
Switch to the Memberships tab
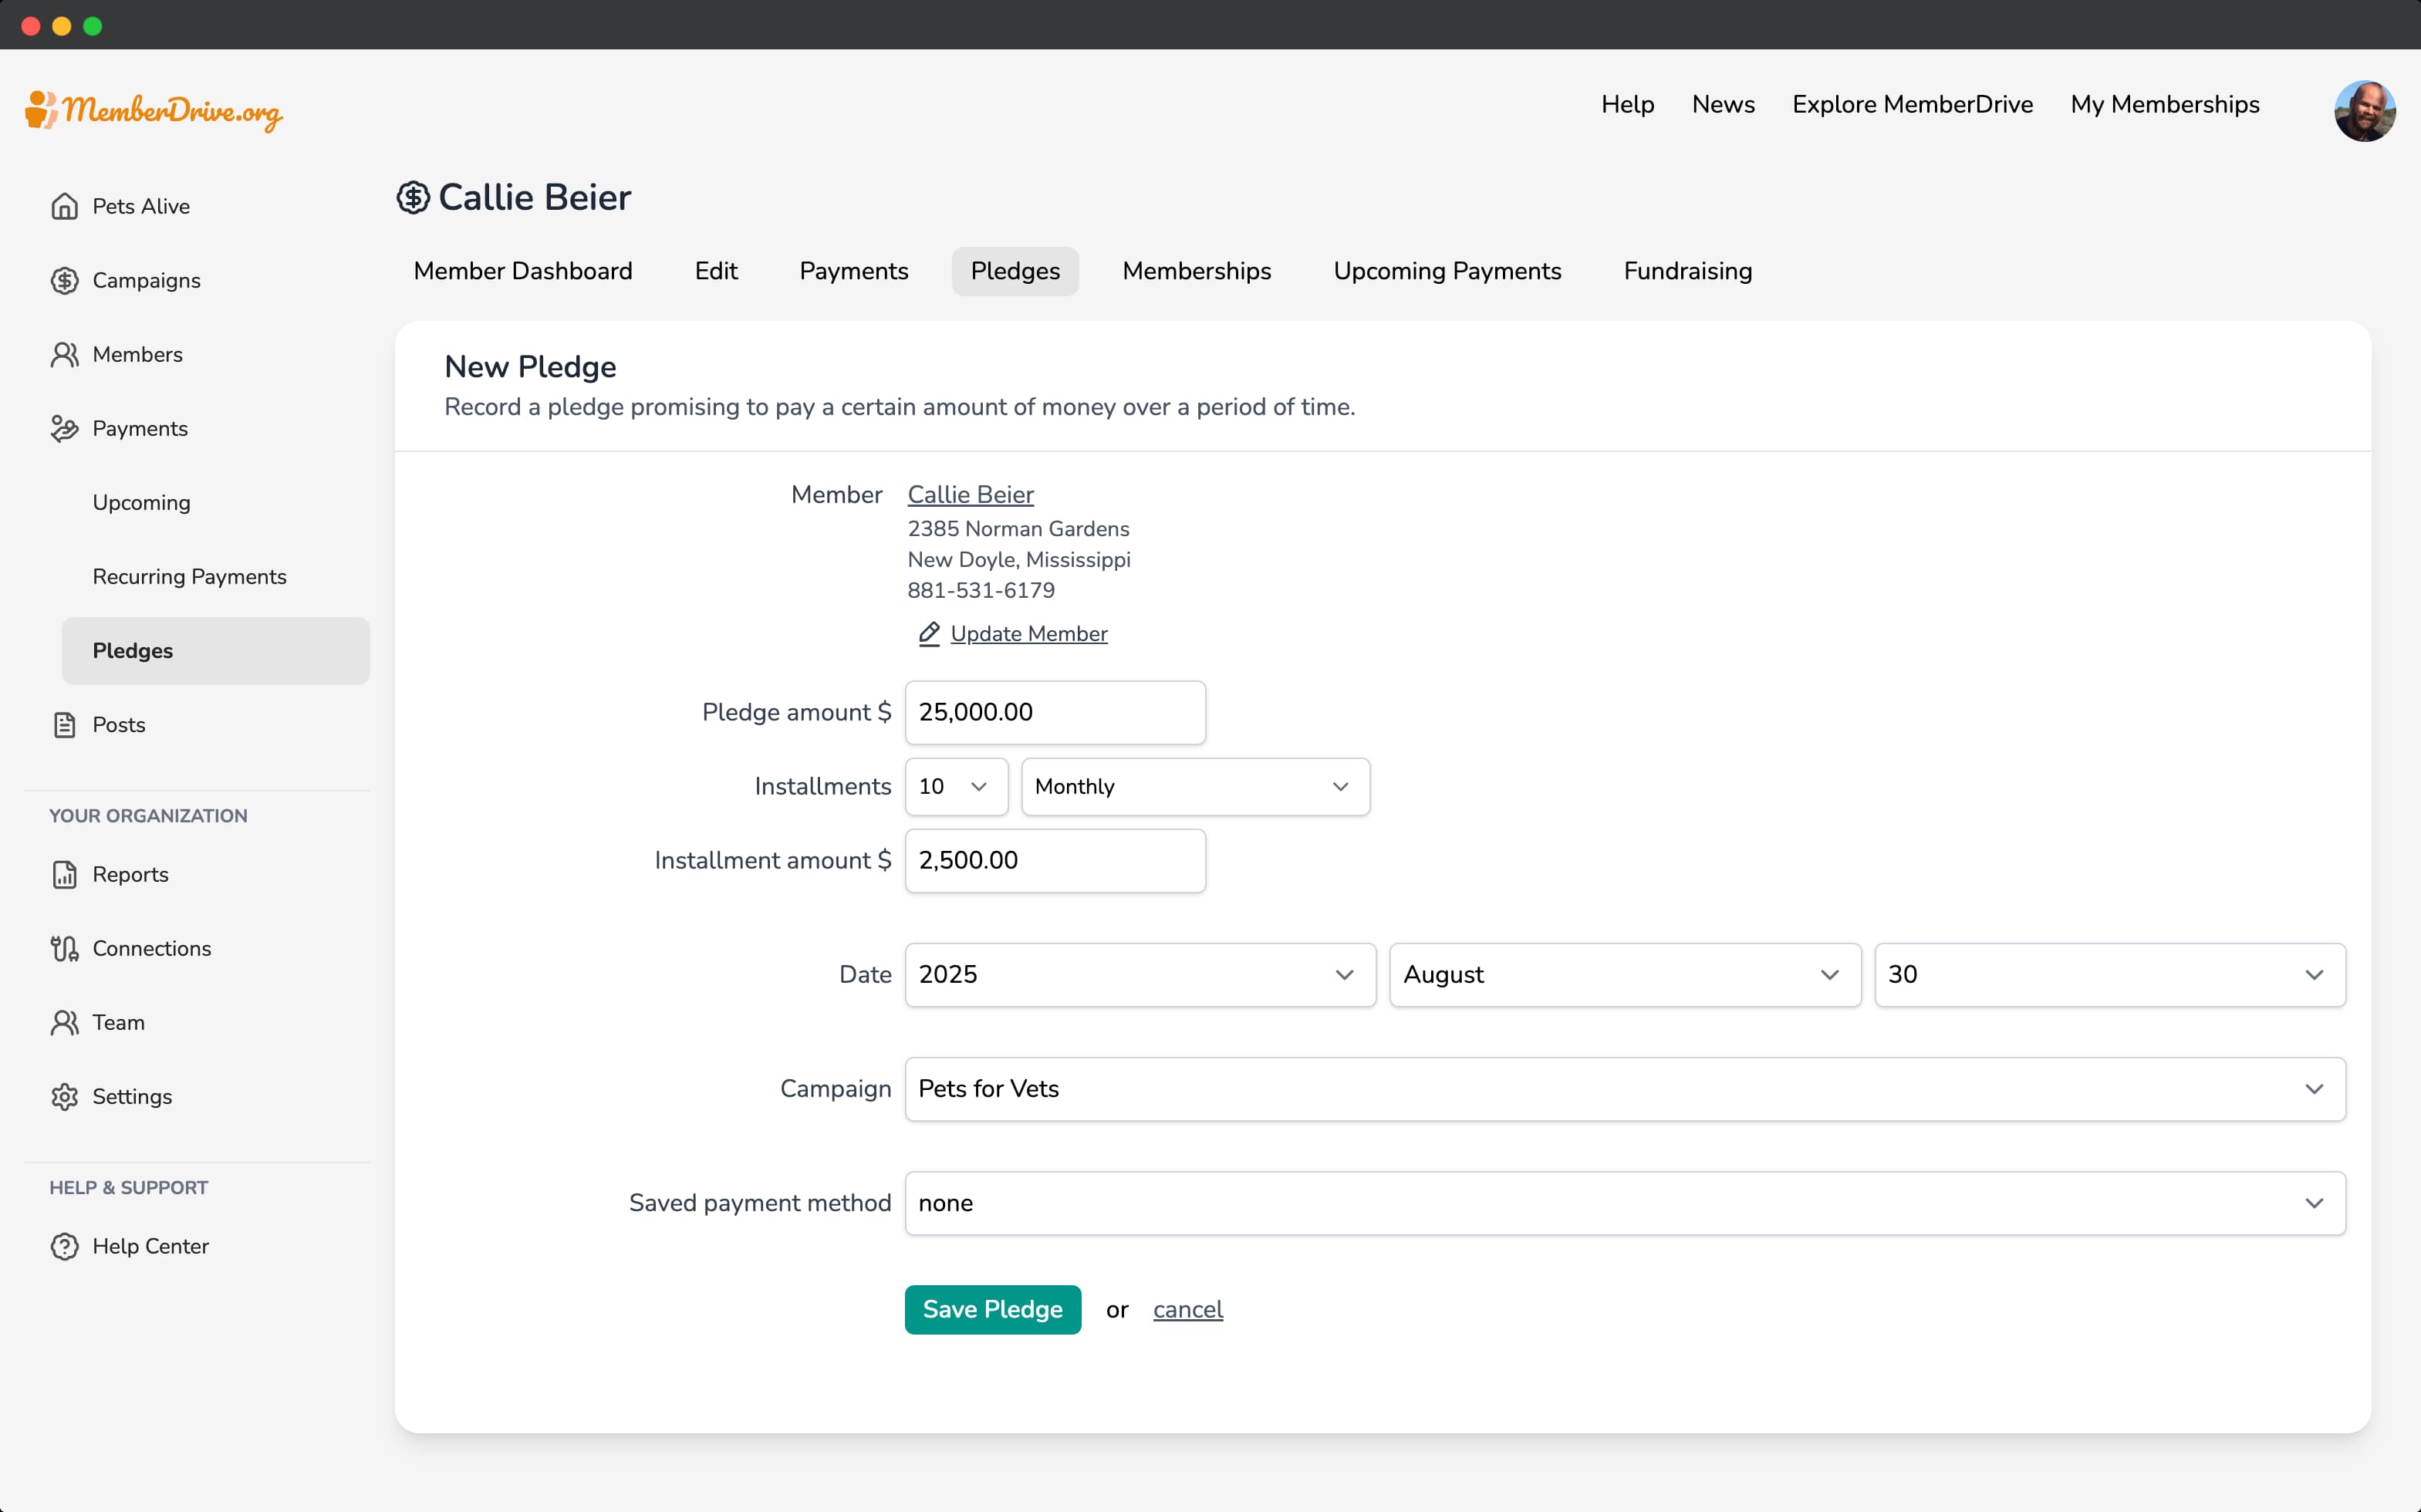click(1197, 271)
